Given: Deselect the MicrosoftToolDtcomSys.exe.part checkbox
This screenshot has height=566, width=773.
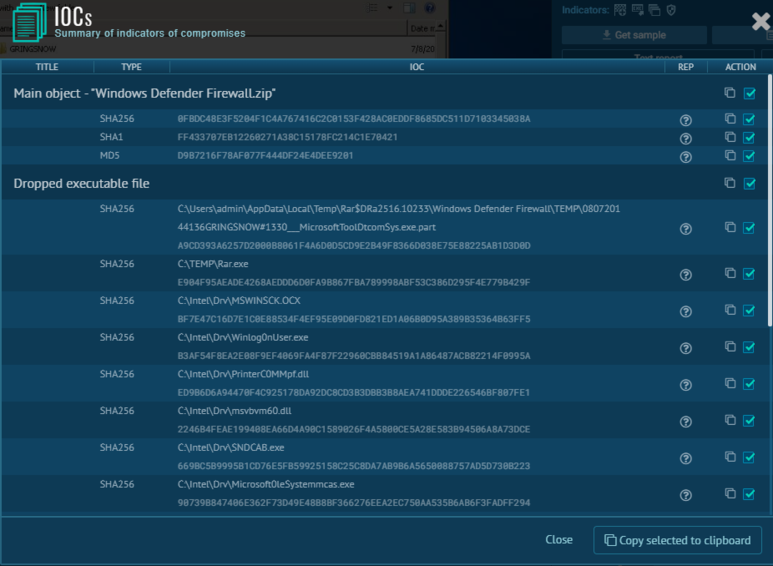Looking at the screenshot, I should (x=749, y=228).
